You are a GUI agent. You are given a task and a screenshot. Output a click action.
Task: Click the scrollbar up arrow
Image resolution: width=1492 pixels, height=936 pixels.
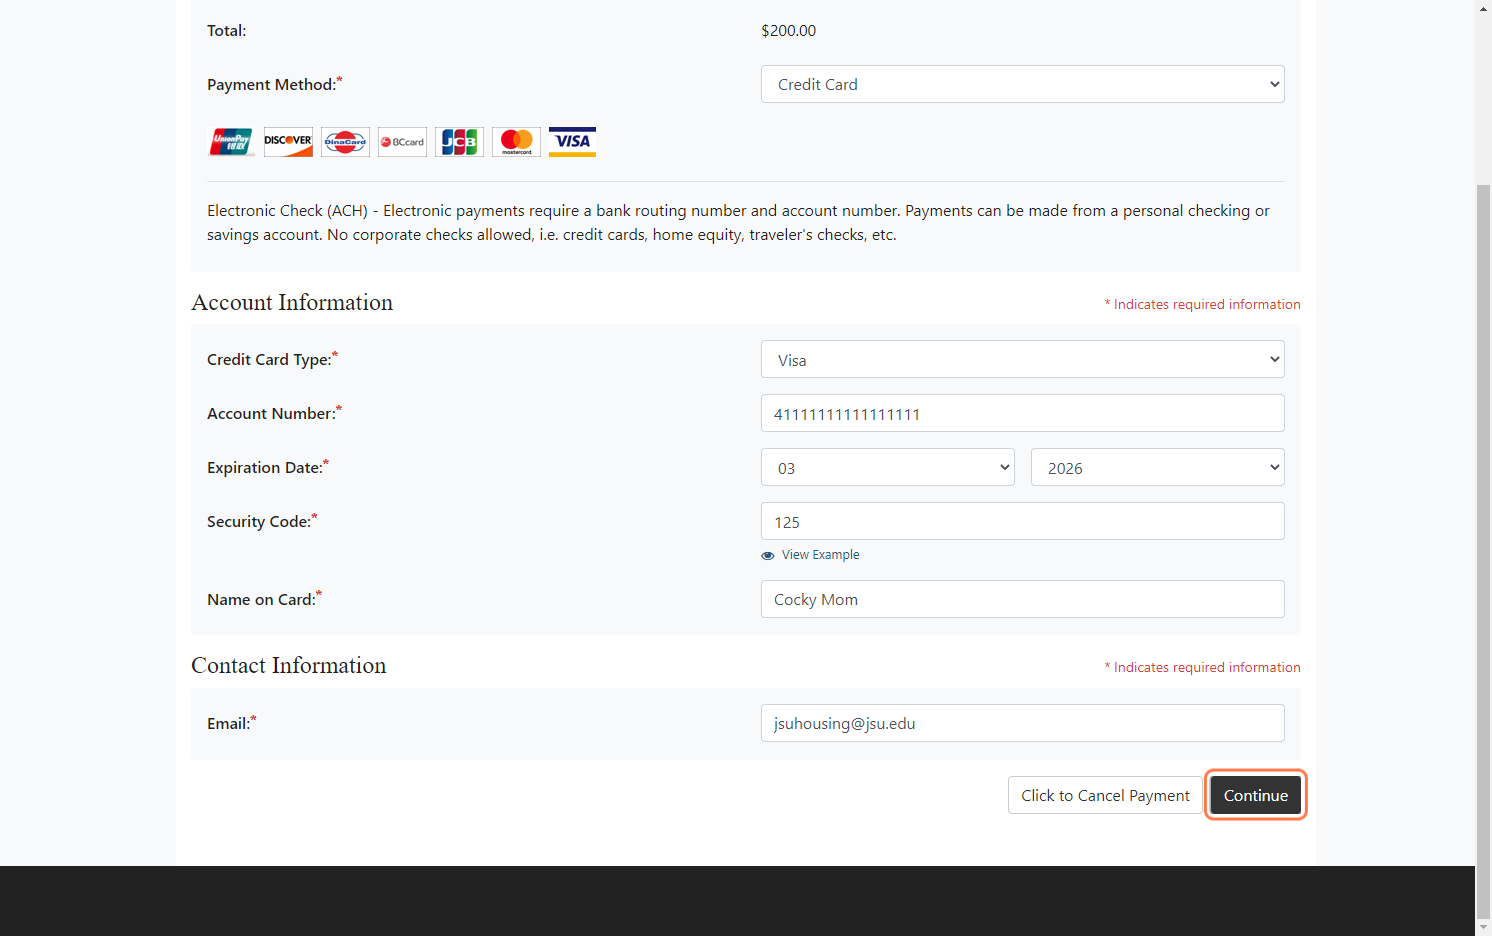click(x=1483, y=8)
